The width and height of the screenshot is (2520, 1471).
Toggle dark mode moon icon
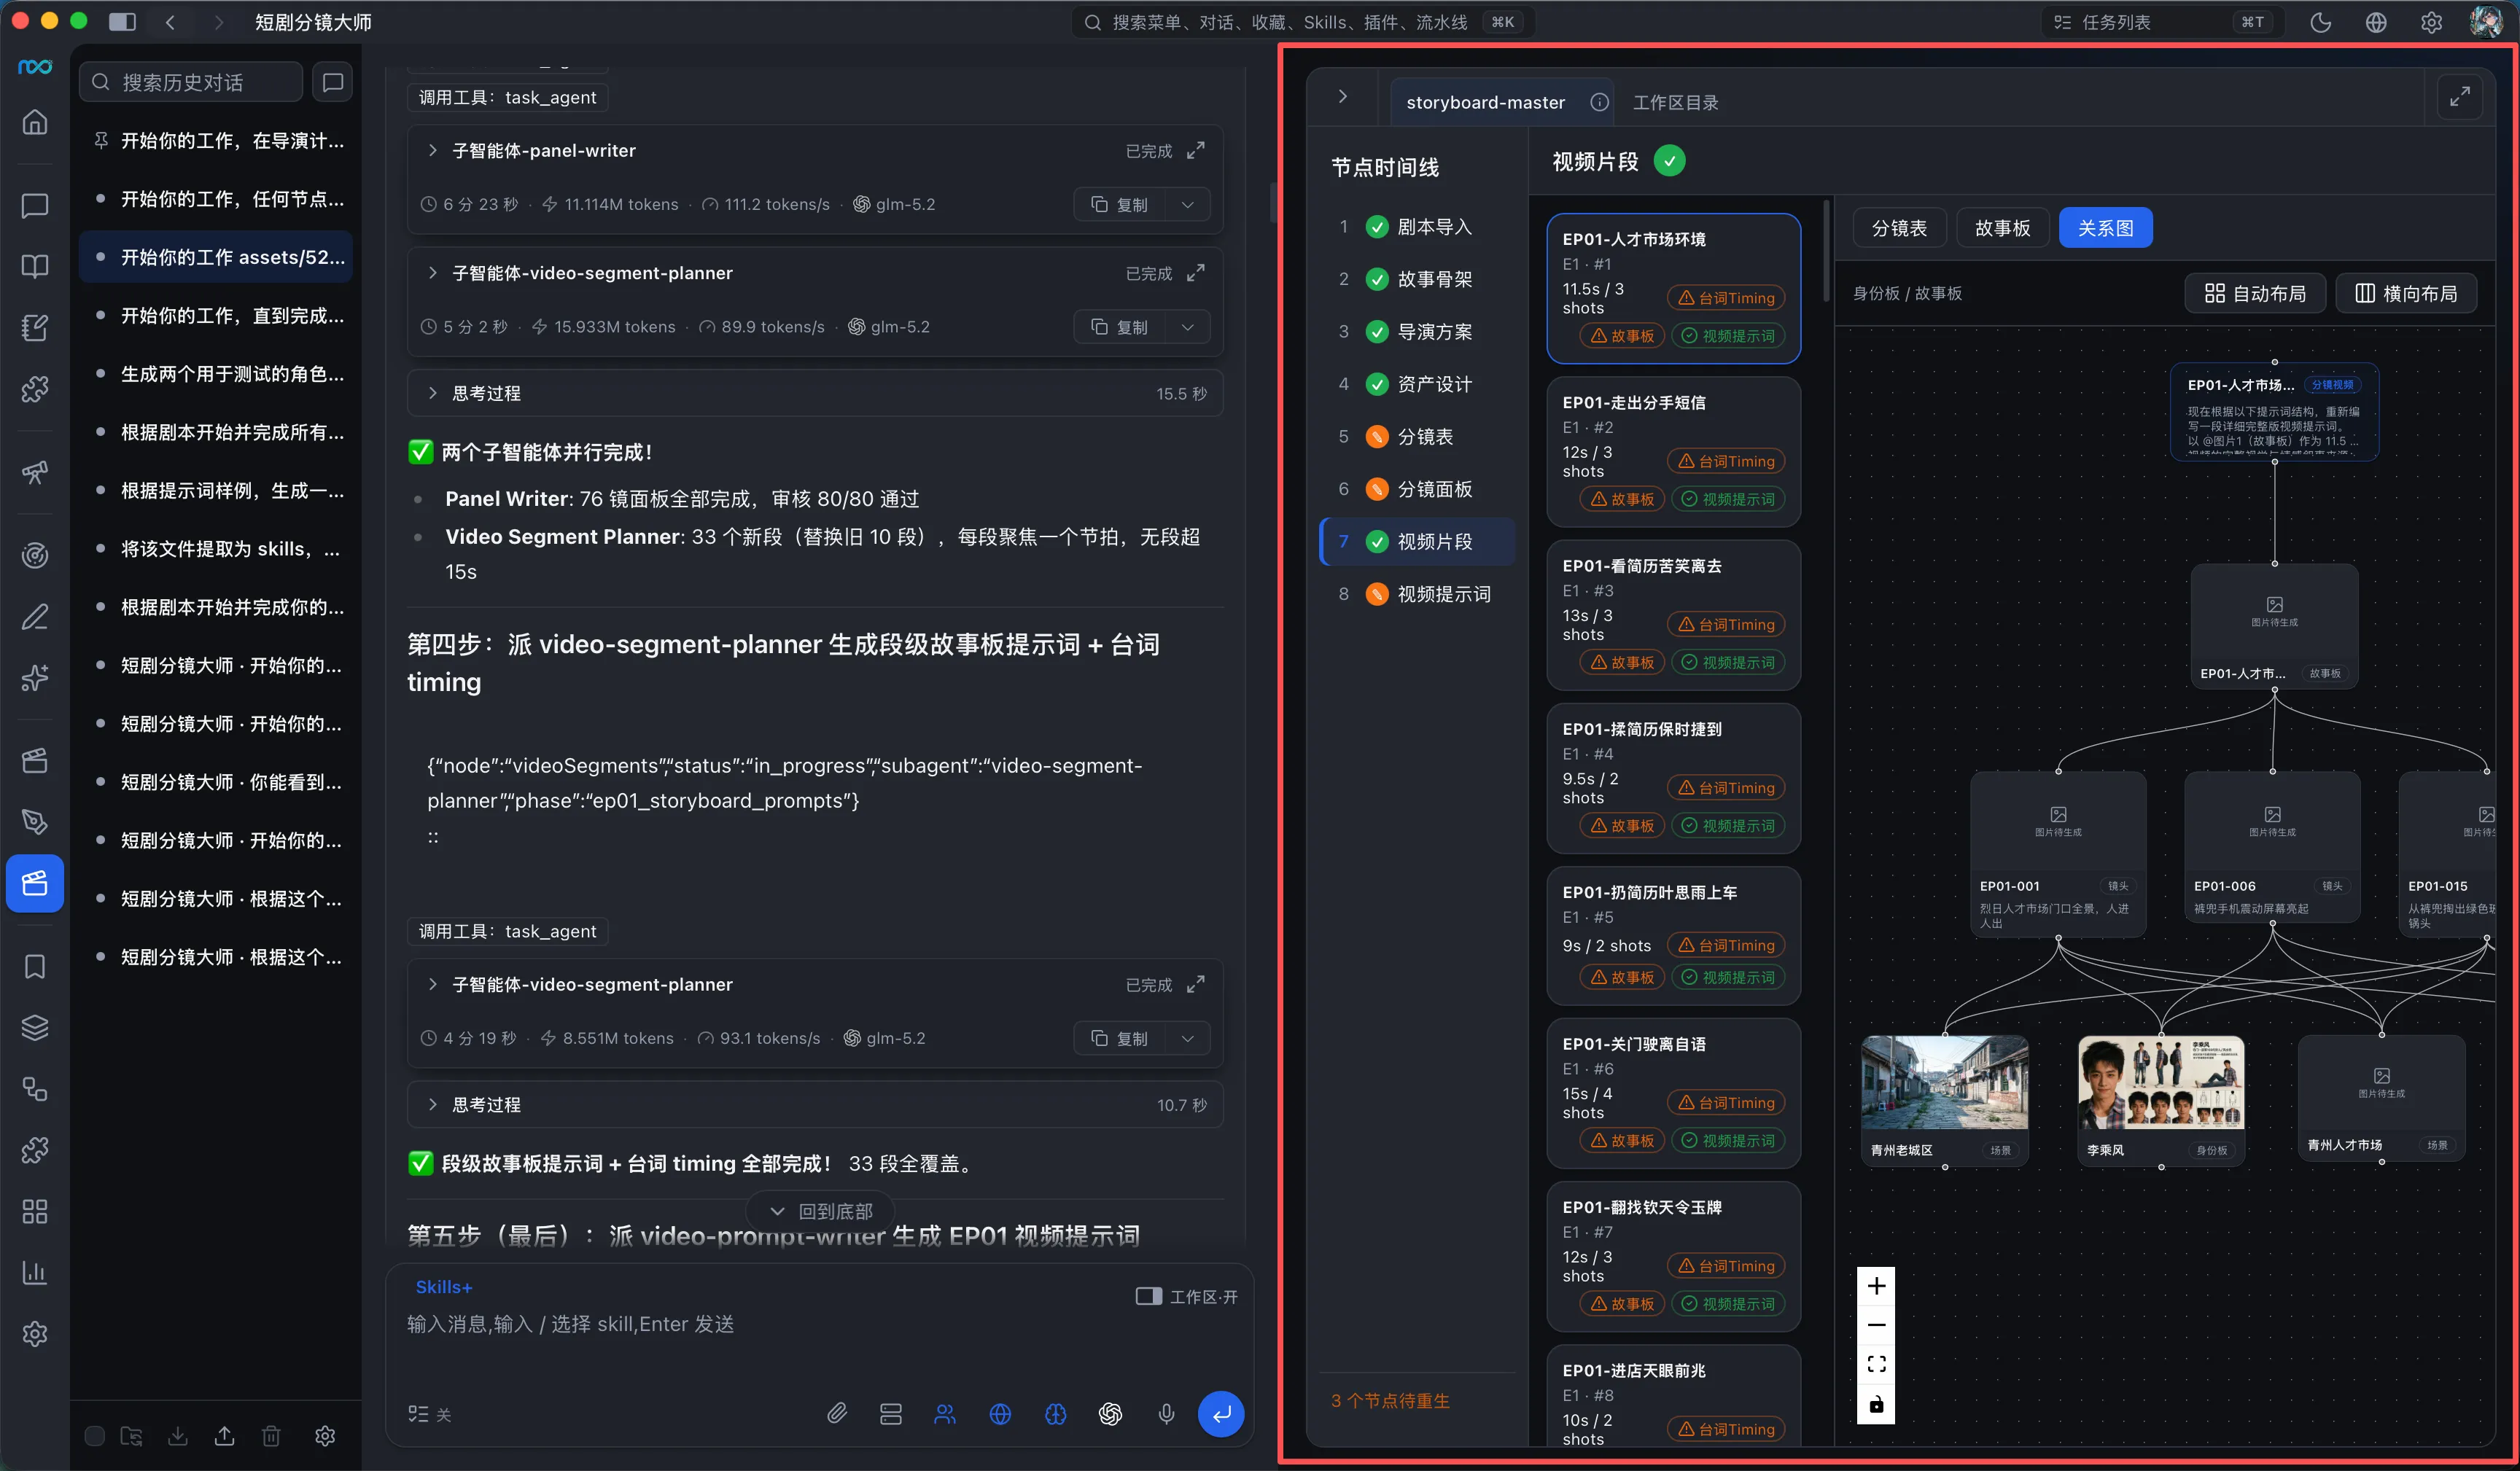click(x=2320, y=22)
